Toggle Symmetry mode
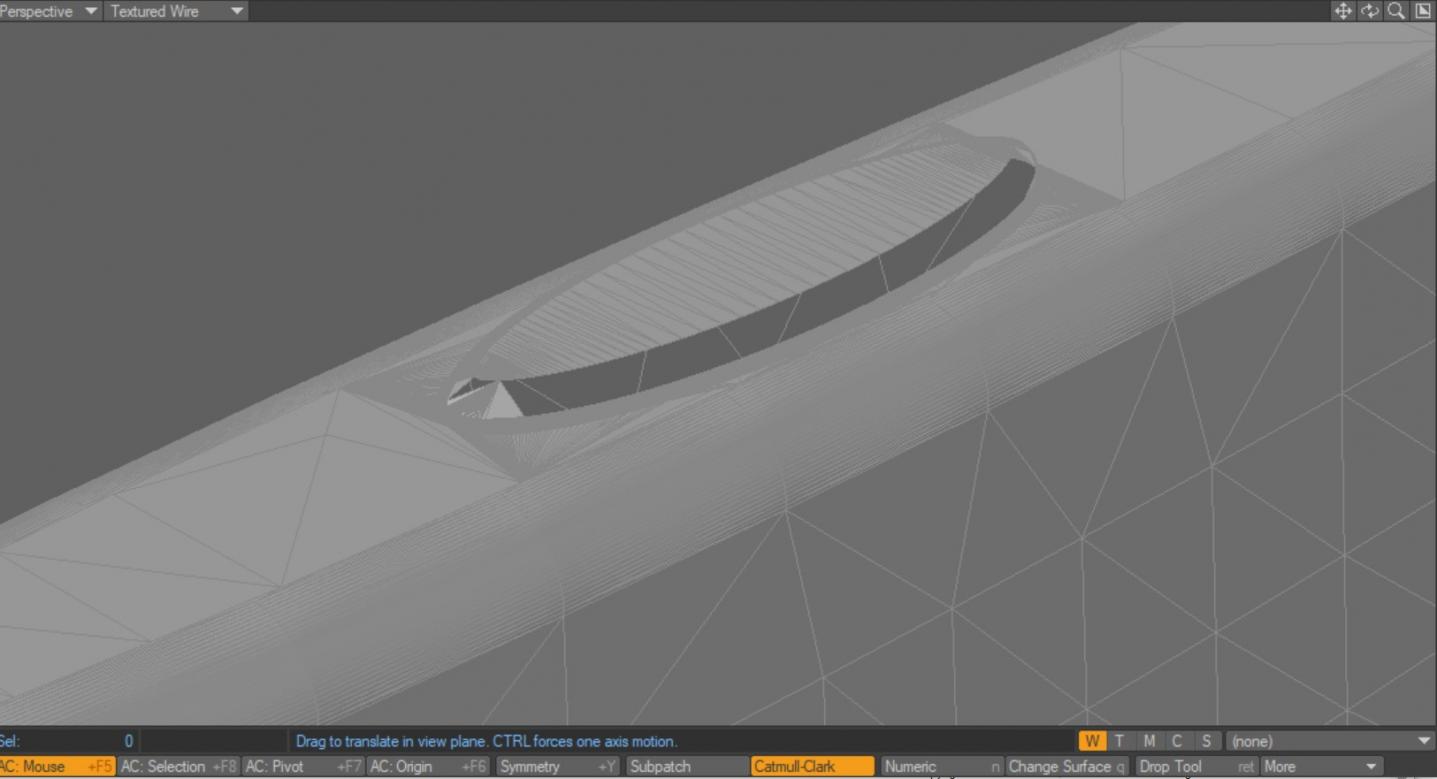This screenshot has height=779, width=1437. pos(557,767)
